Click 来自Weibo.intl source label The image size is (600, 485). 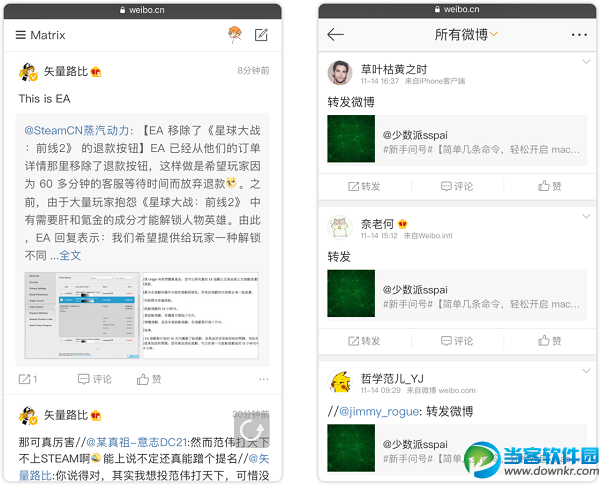coord(428,236)
